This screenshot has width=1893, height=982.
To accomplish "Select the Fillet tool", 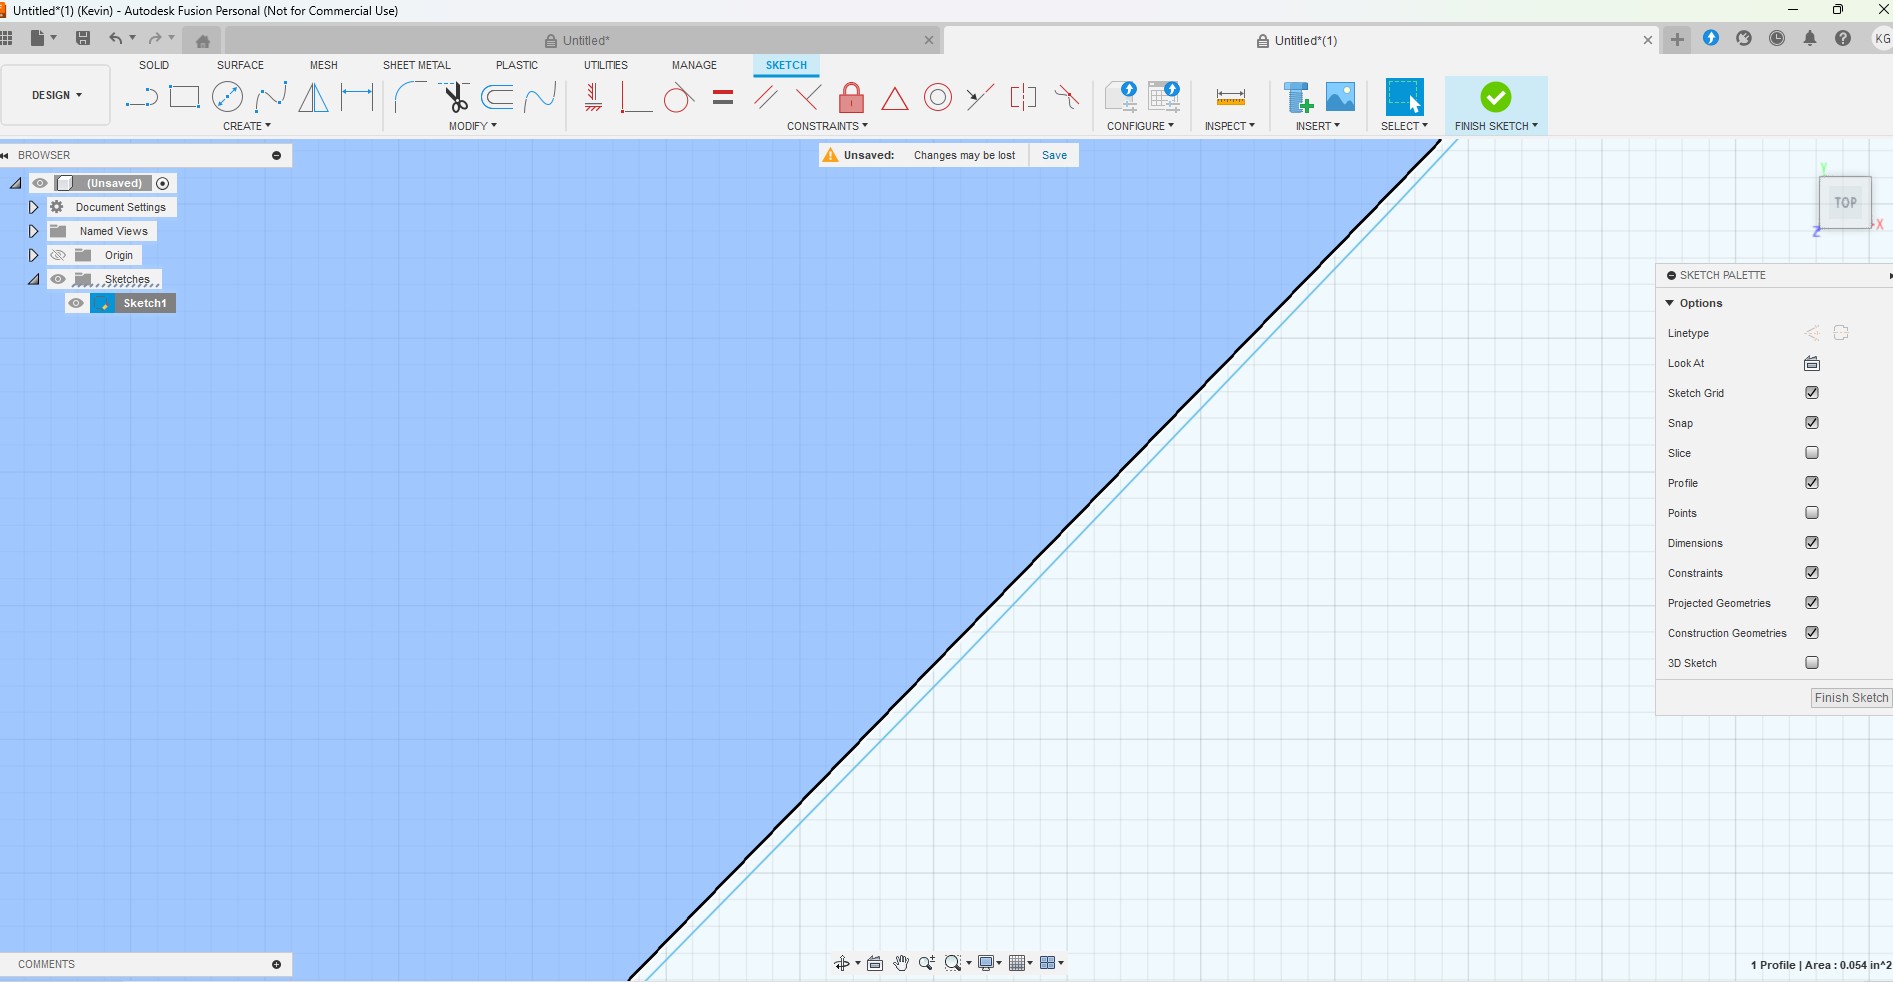I will point(410,97).
